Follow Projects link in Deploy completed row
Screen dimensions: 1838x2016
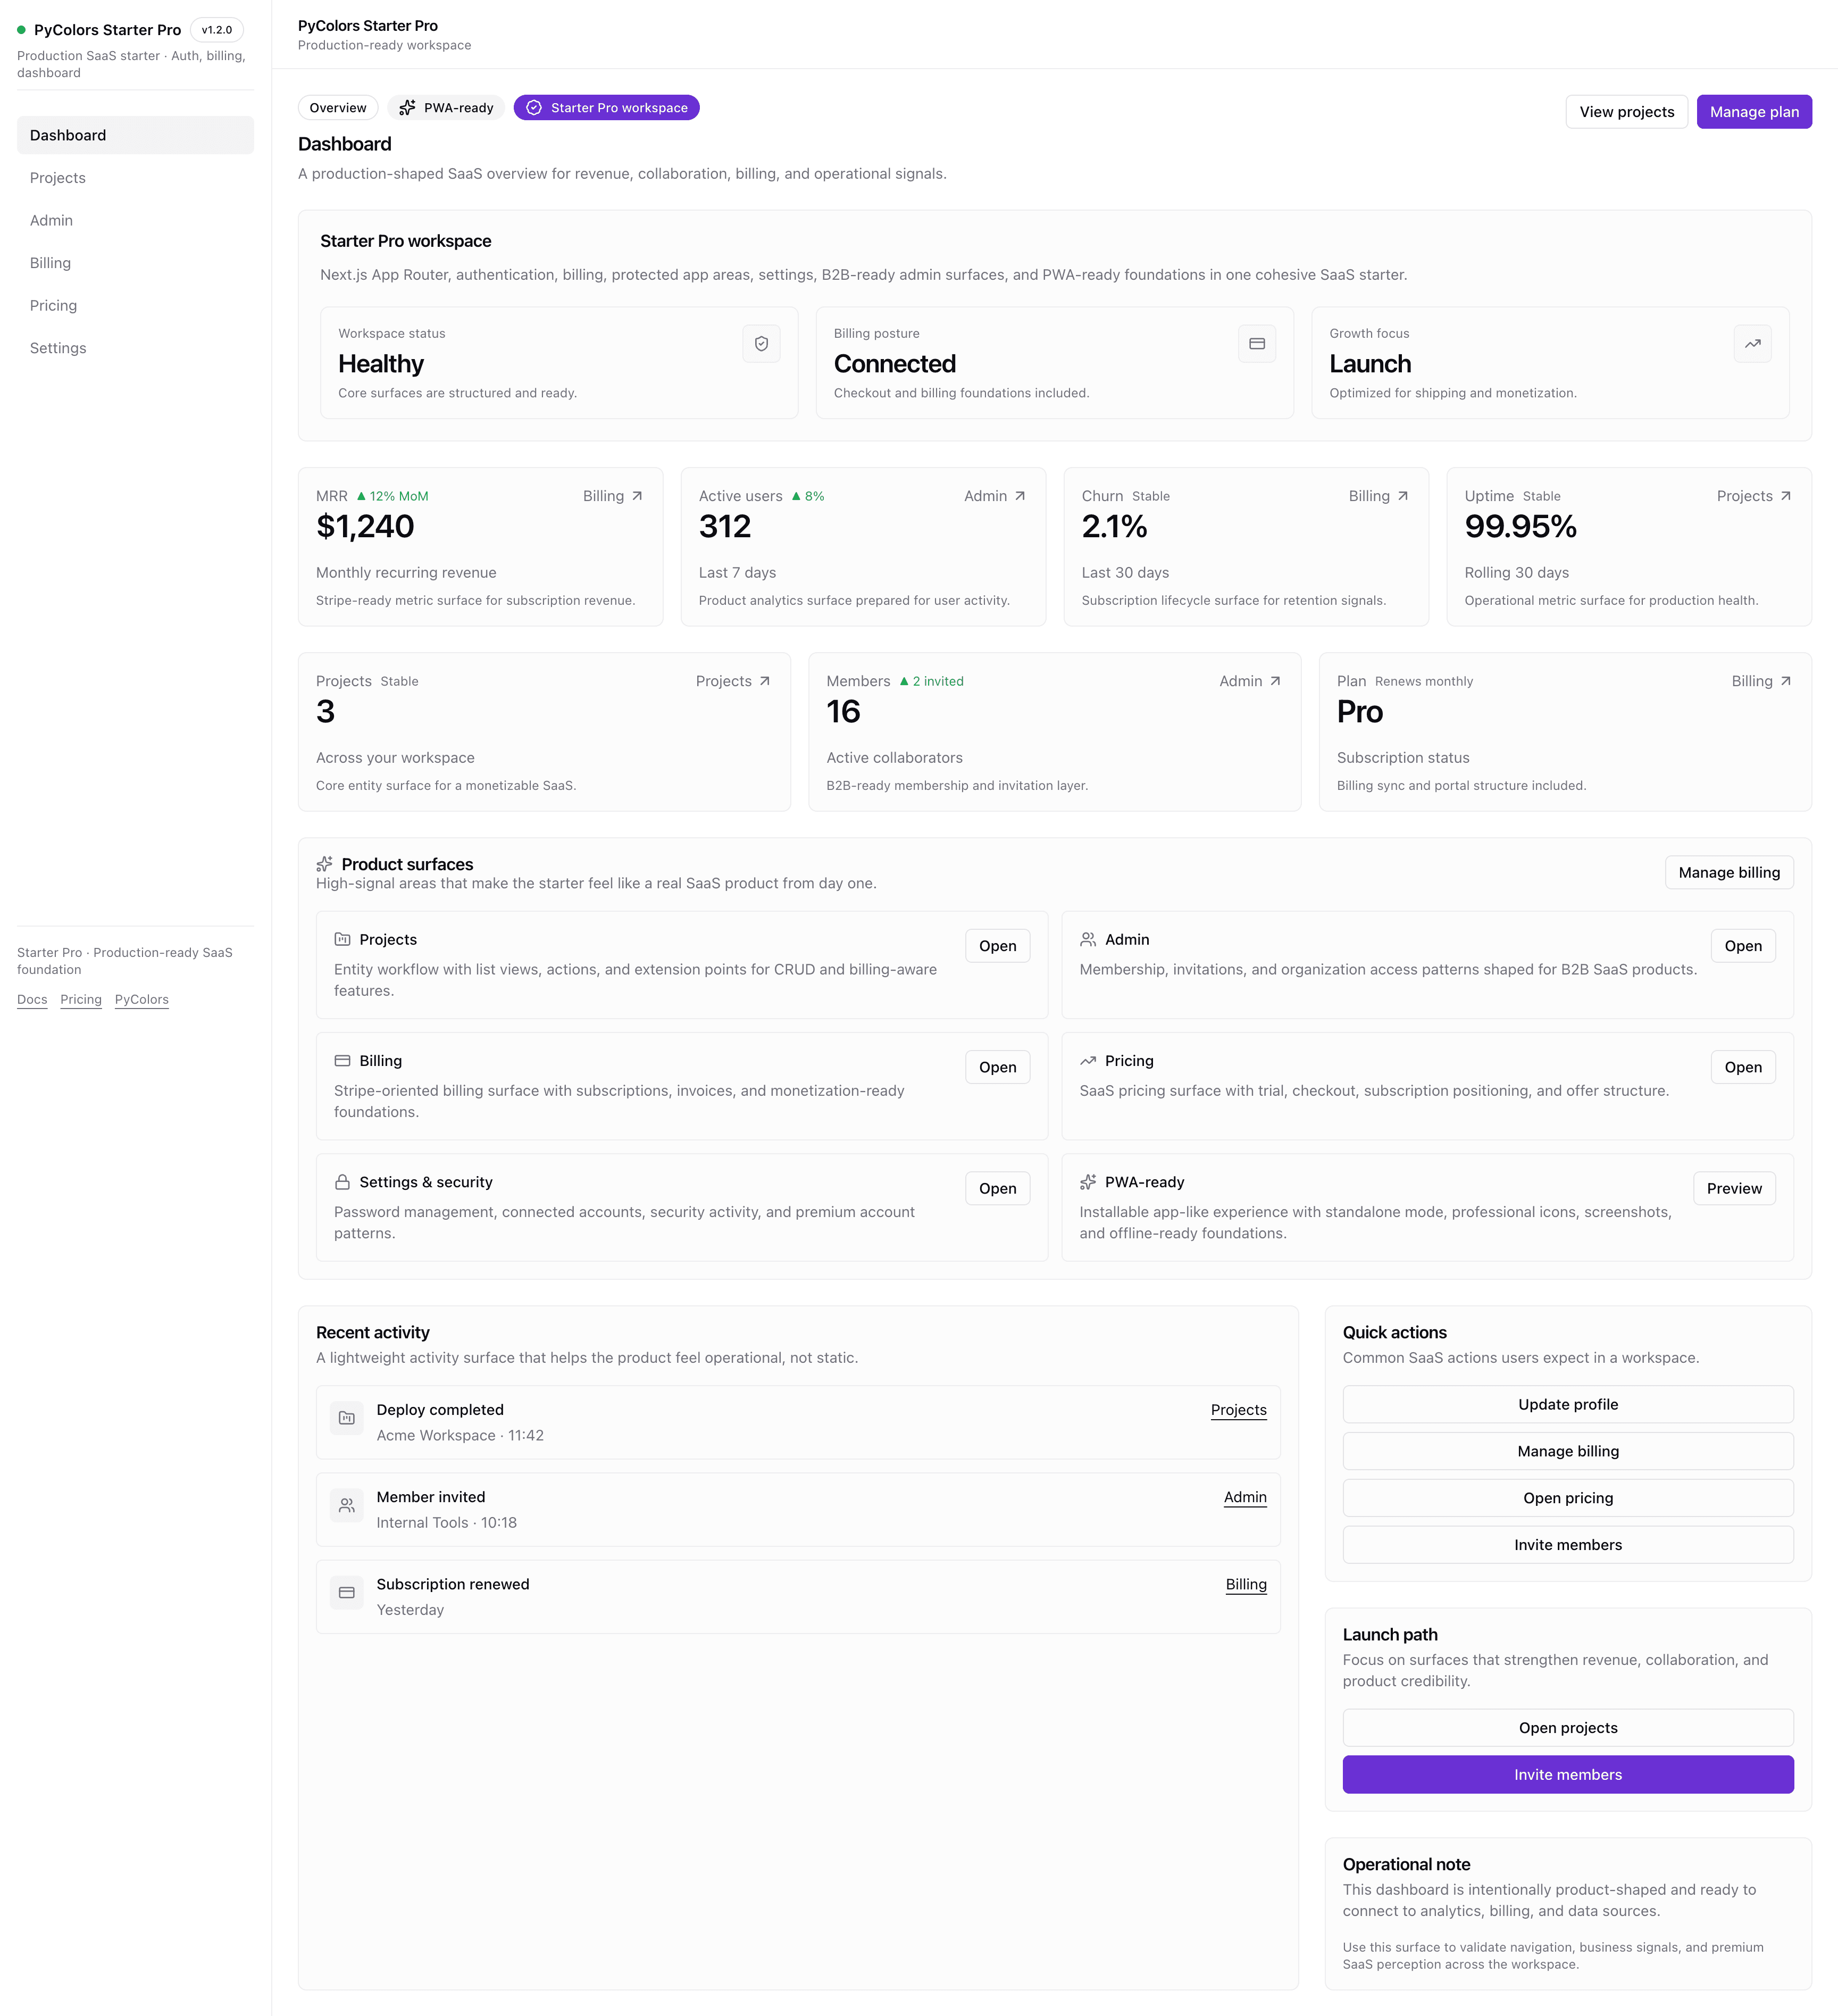pyautogui.click(x=1238, y=1410)
